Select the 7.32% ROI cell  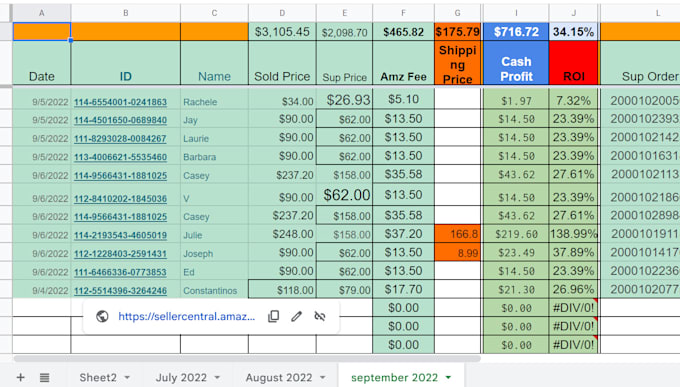pos(574,99)
